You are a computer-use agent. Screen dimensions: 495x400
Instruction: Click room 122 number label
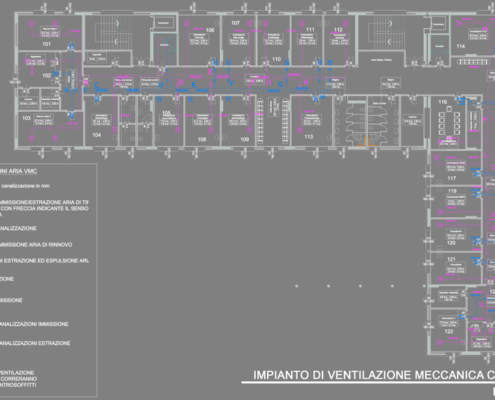coord(449,331)
